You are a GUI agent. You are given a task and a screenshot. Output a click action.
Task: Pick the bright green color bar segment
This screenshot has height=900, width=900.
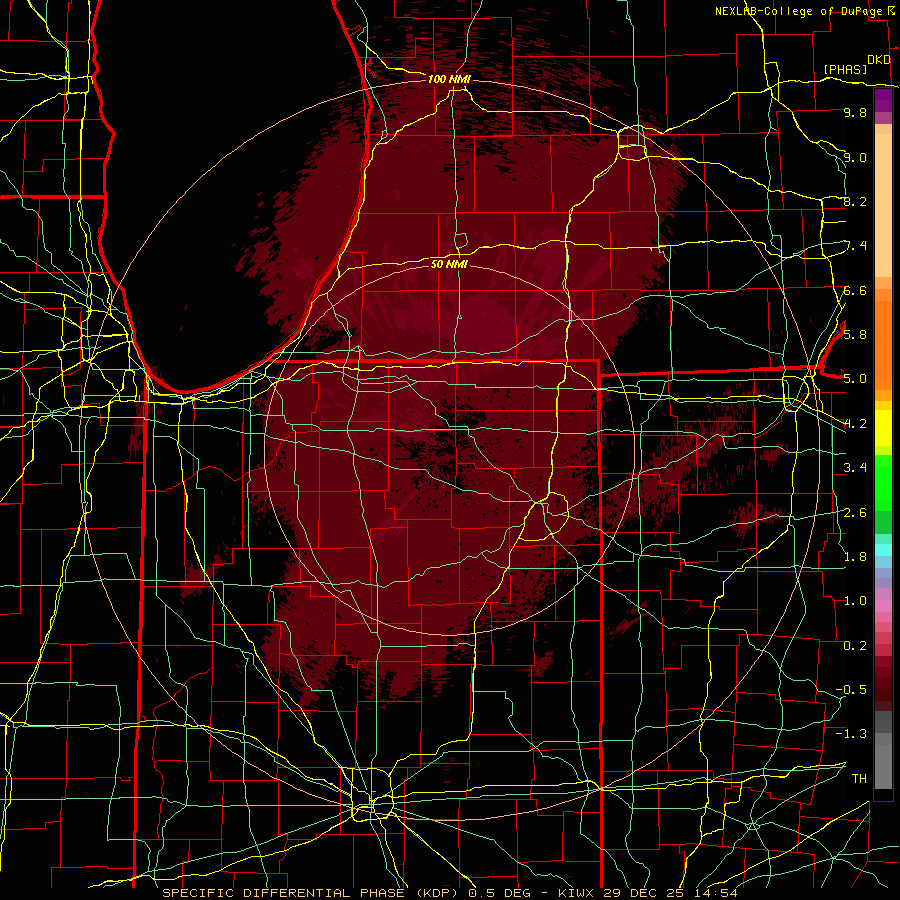pyautogui.click(x=883, y=483)
